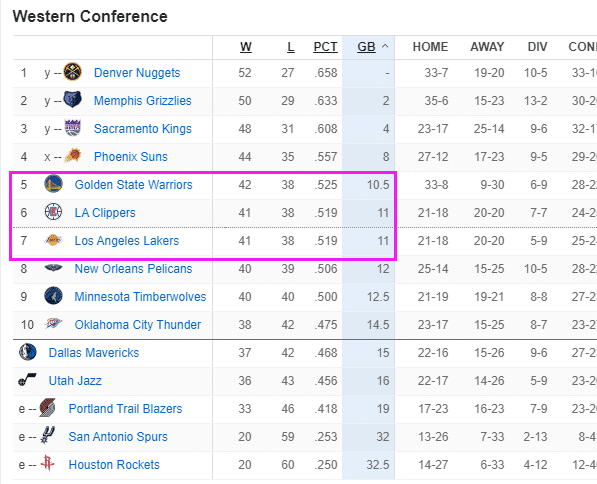
Task: Click the Denver Nuggets team logo
Action: pyautogui.click(x=72, y=72)
